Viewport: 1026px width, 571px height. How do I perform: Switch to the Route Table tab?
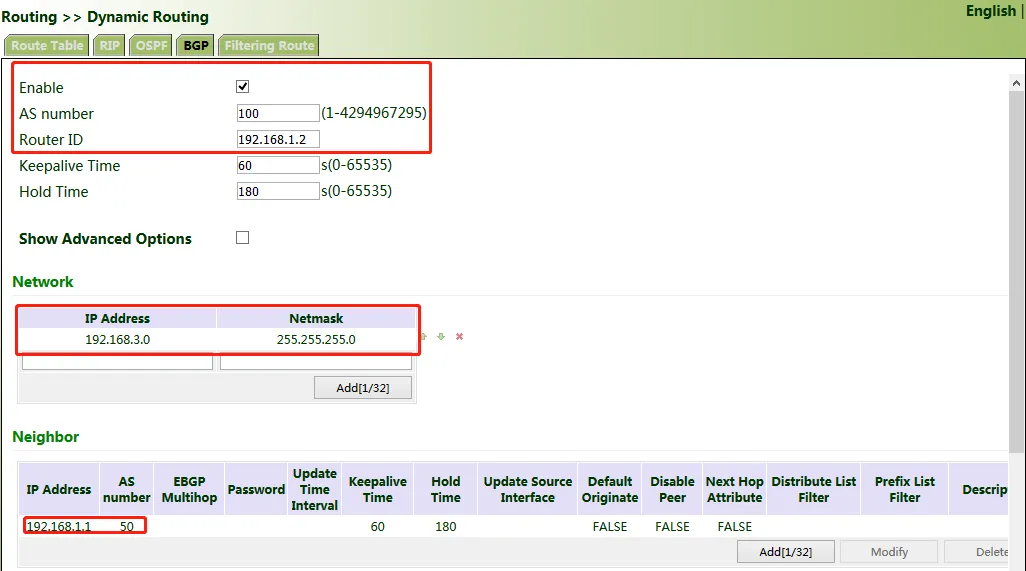pyautogui.click(x=47, y=45)
